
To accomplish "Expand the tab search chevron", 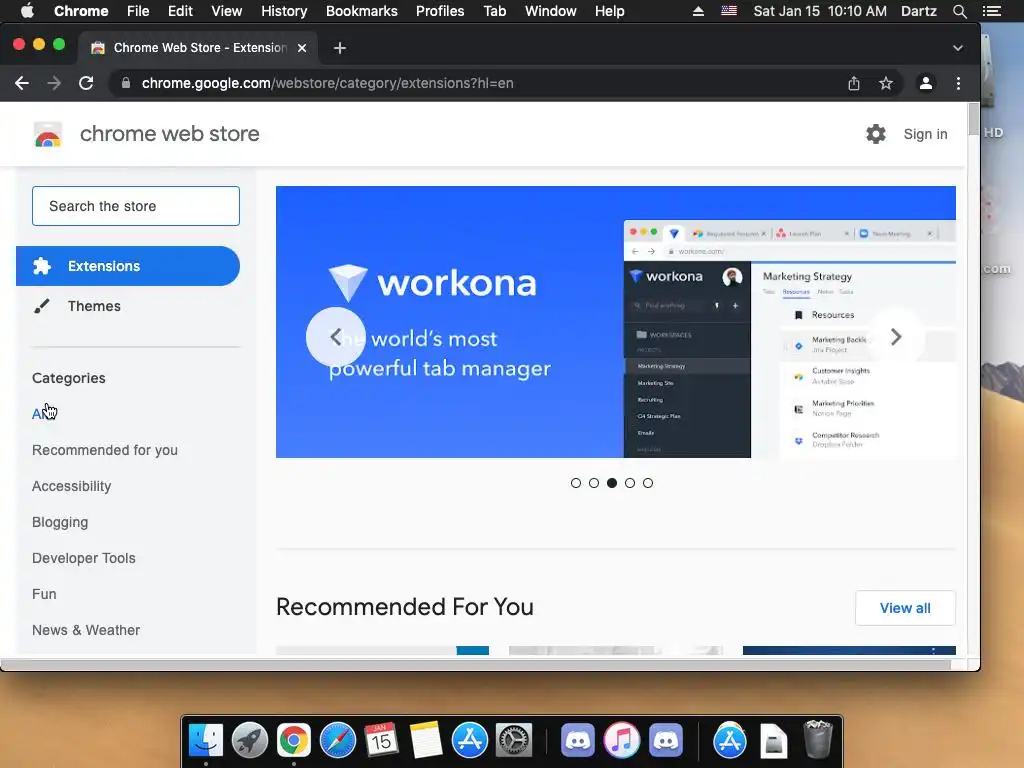I will pyautogui.click(x=957, y=48).
